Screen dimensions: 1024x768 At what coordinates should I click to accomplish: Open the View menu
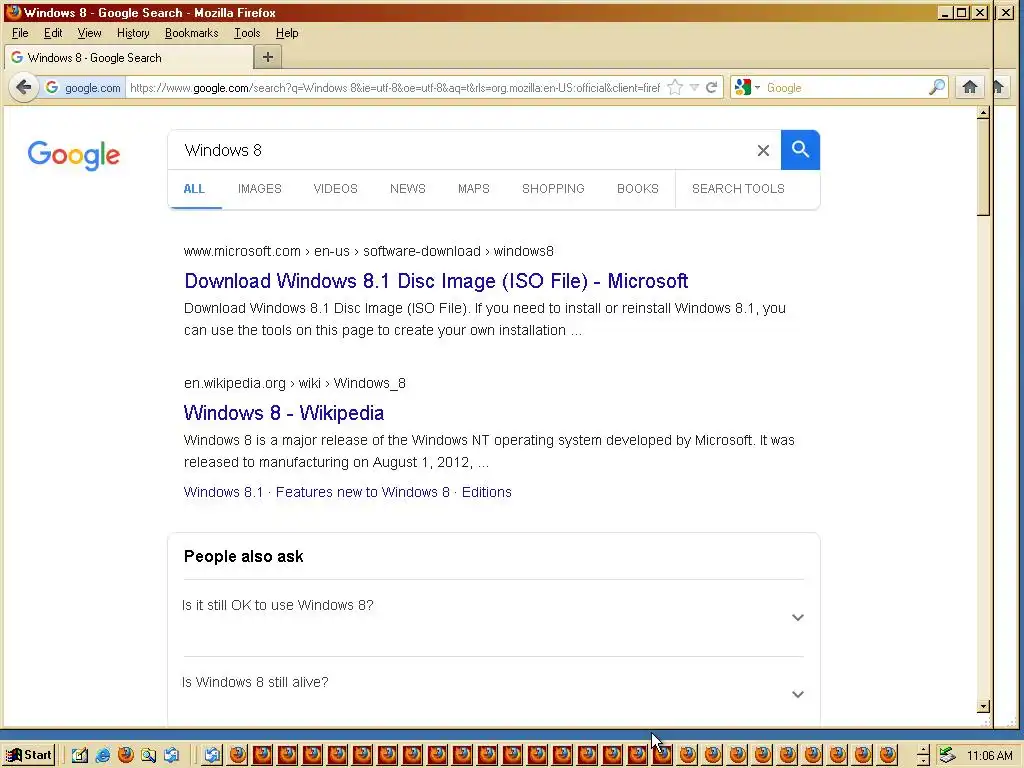coord(89,33)
